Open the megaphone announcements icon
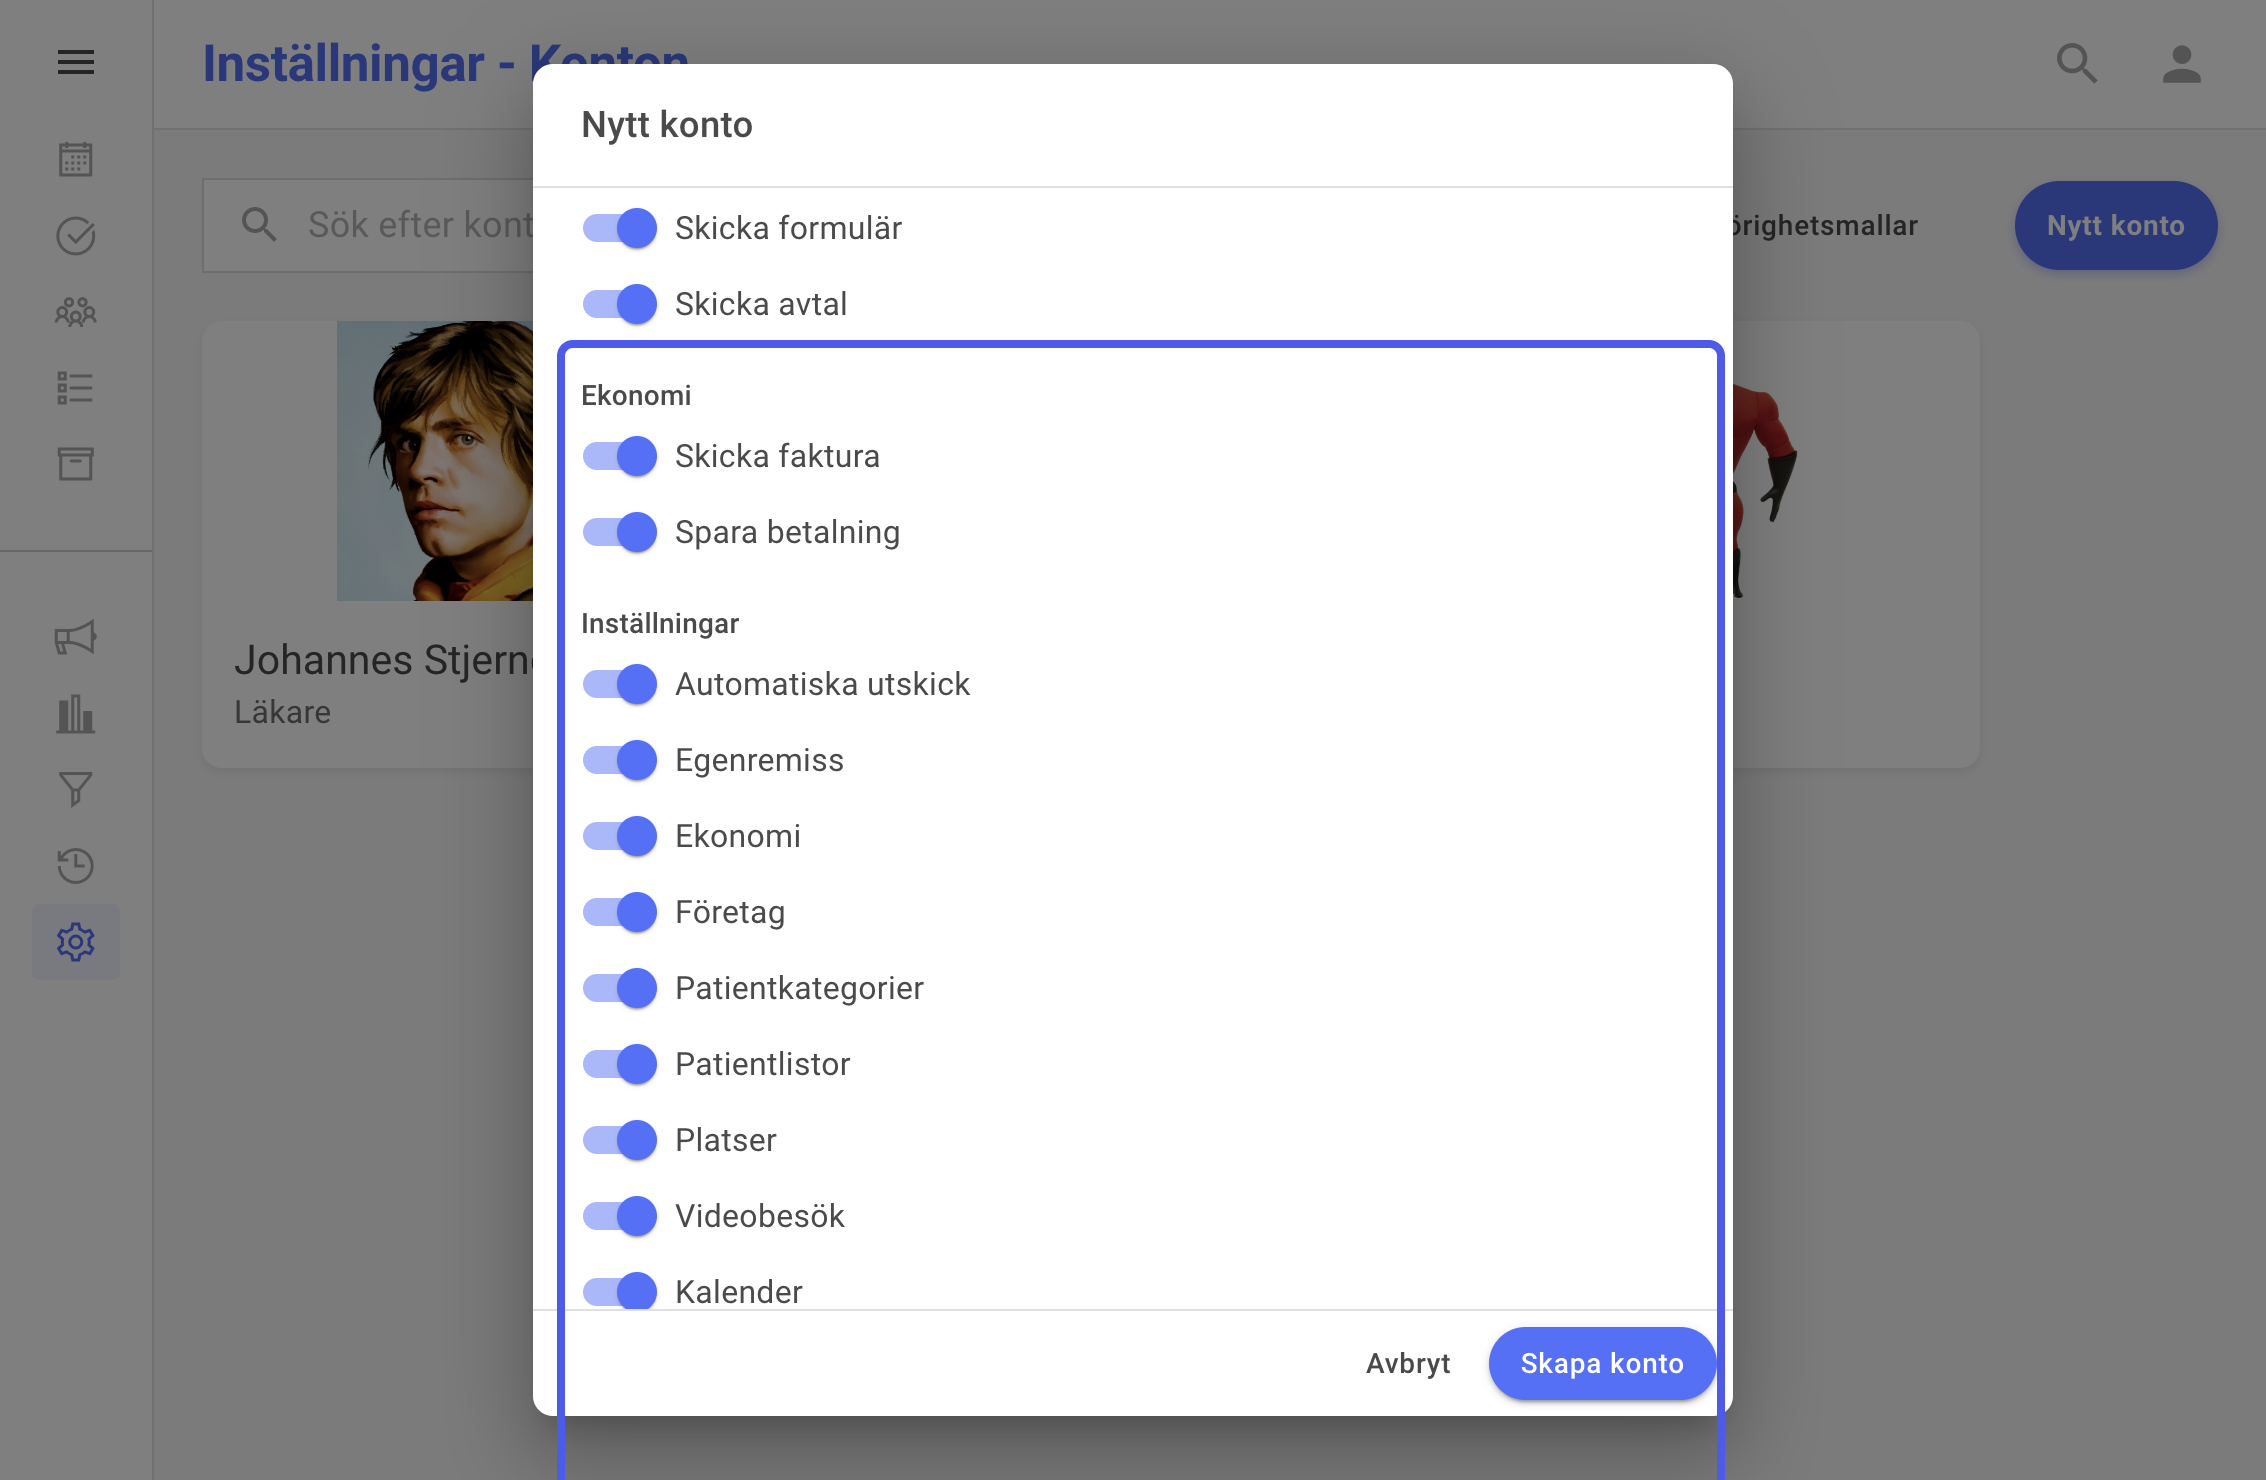The image size is (2266, 1480). point(76,638)
